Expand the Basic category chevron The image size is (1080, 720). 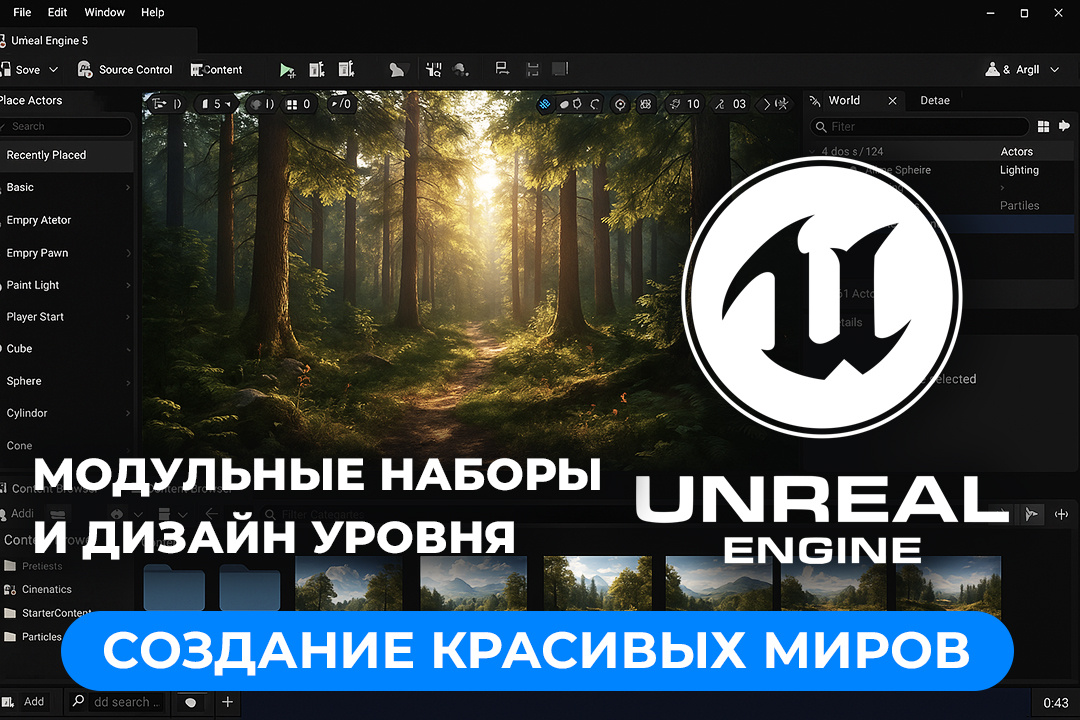(x=128, y=187)
